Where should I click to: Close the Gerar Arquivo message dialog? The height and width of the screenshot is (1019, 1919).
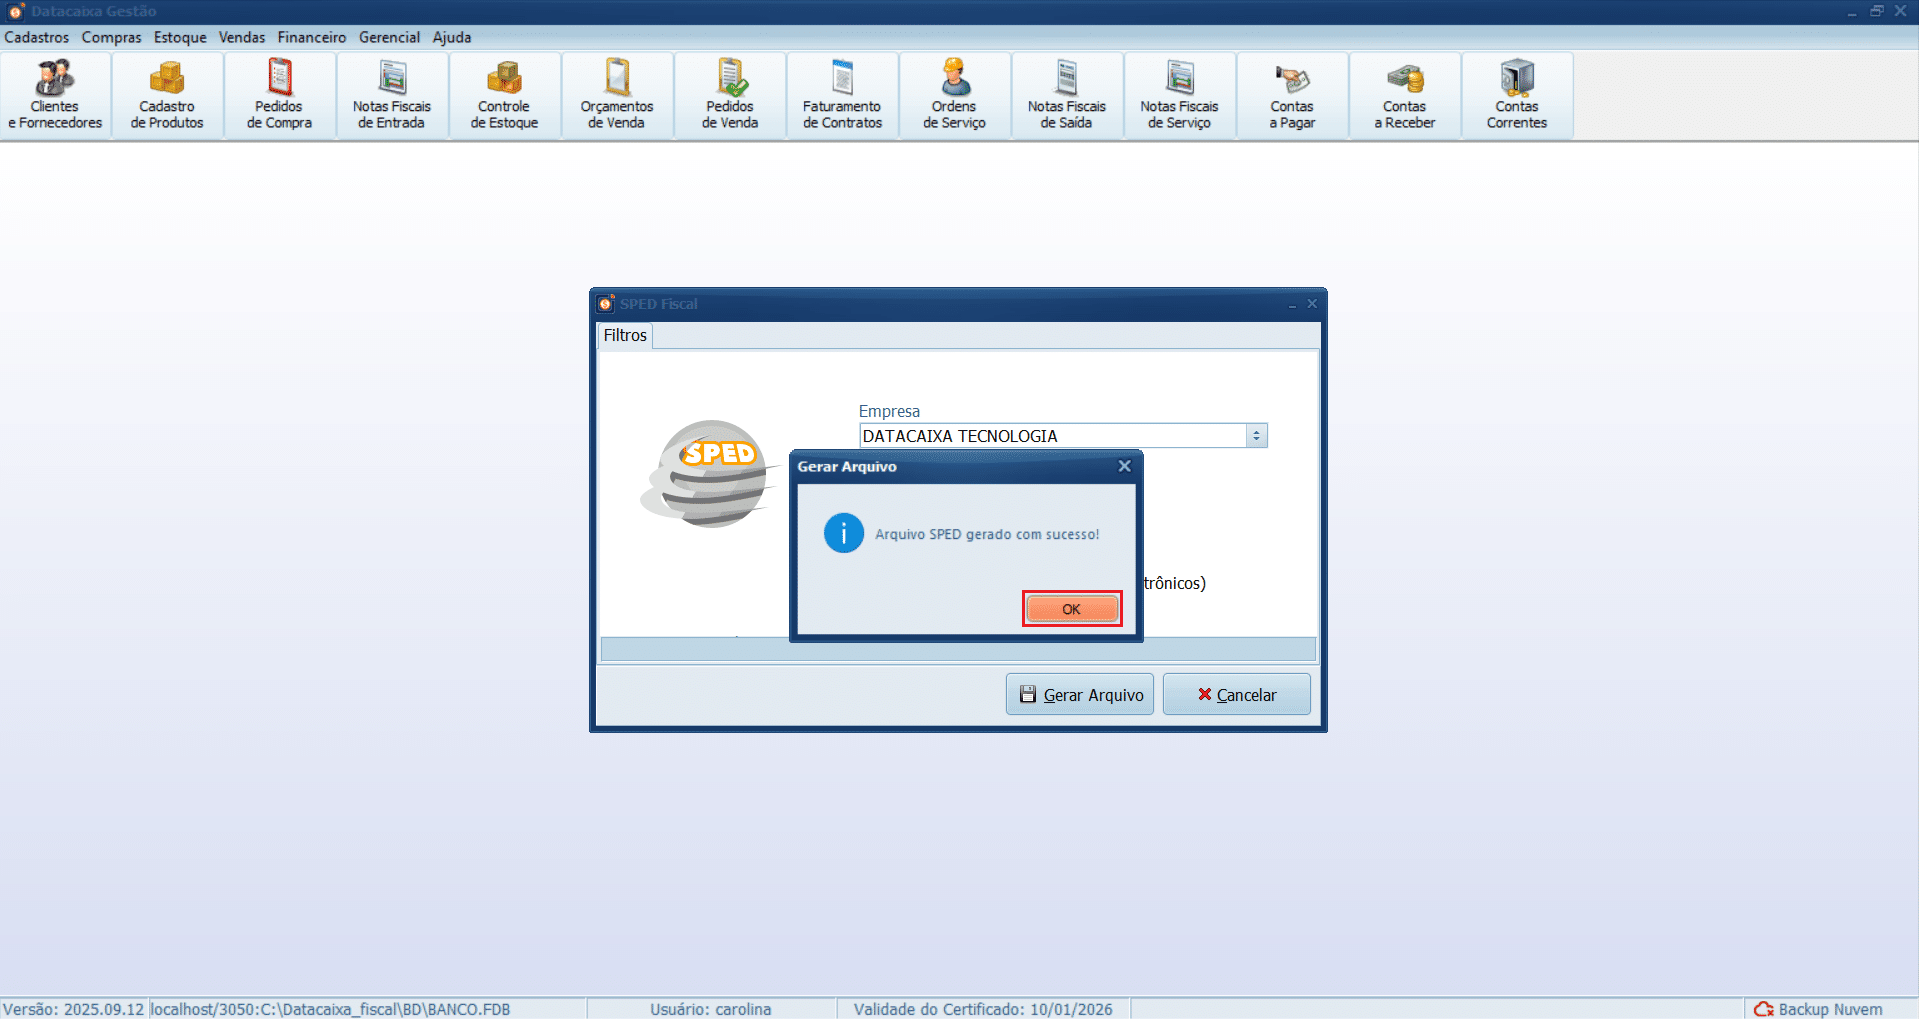(1124, 466)
